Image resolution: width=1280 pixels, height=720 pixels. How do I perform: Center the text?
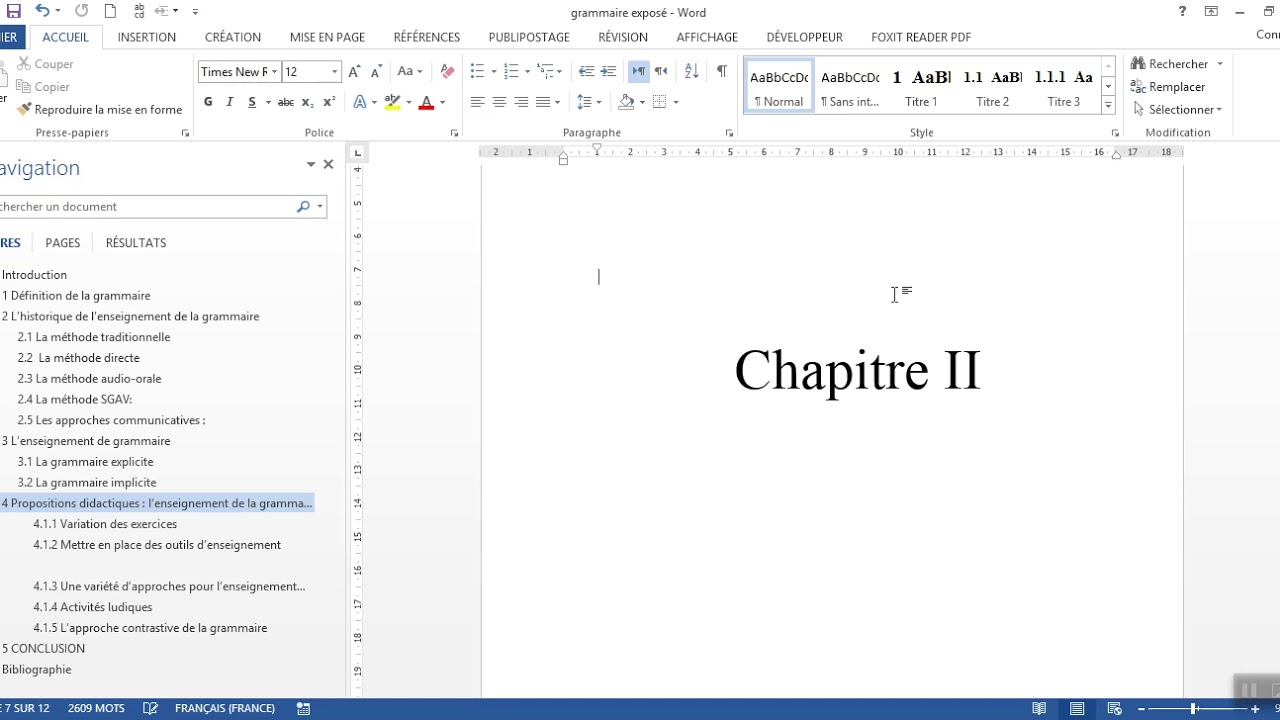coord(499,102)
